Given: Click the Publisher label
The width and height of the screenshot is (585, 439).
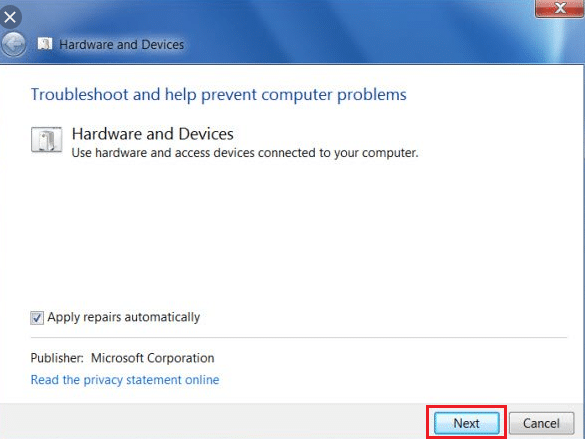Looking at the screenshot, I should (x=57, y=358).
